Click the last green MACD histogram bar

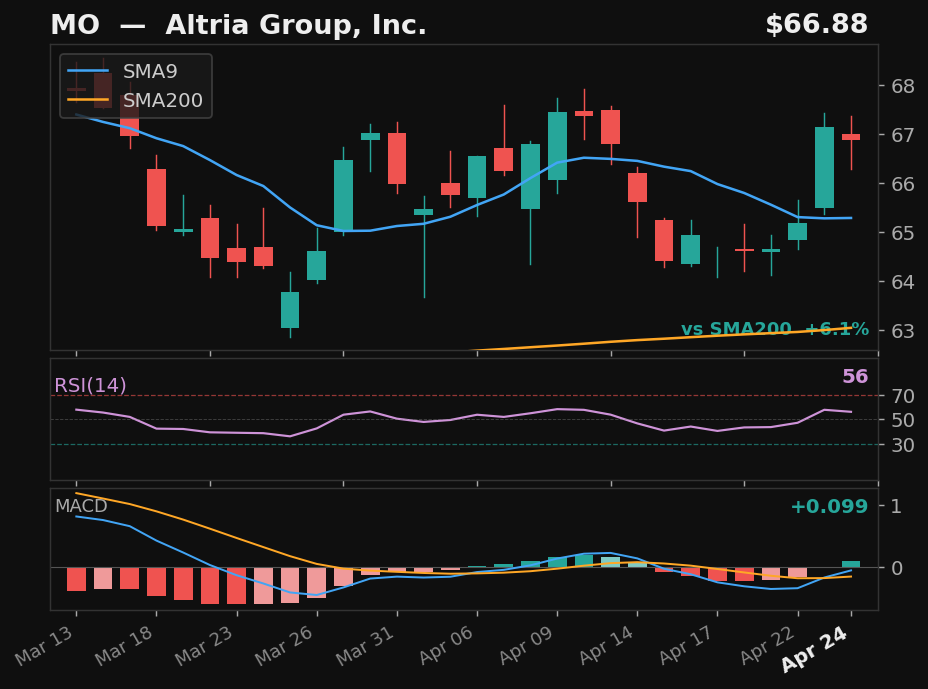(851, 564)
